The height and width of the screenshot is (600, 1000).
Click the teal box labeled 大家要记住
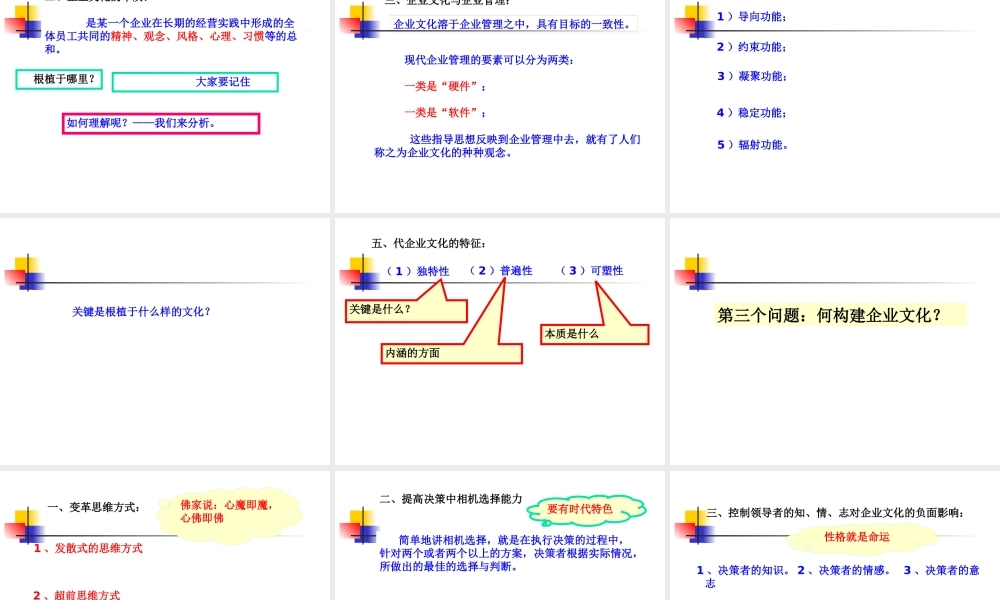[195, 82]
